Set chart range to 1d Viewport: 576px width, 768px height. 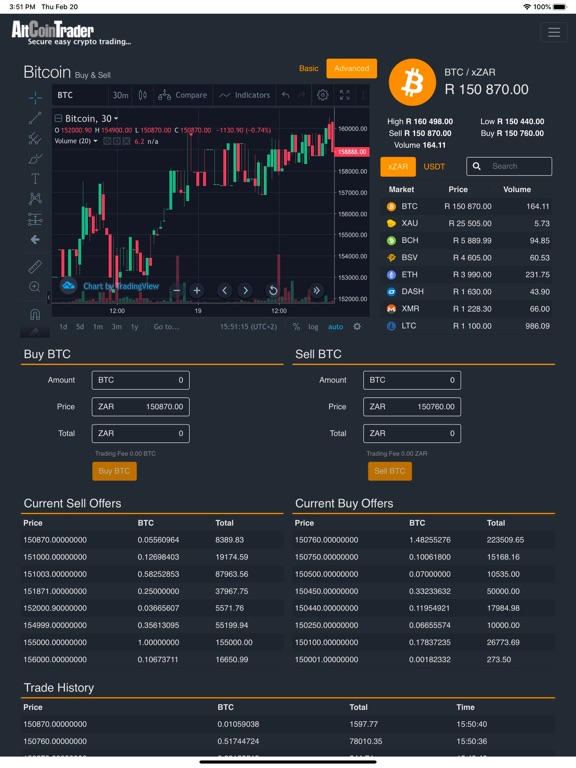tap(63, 327)
